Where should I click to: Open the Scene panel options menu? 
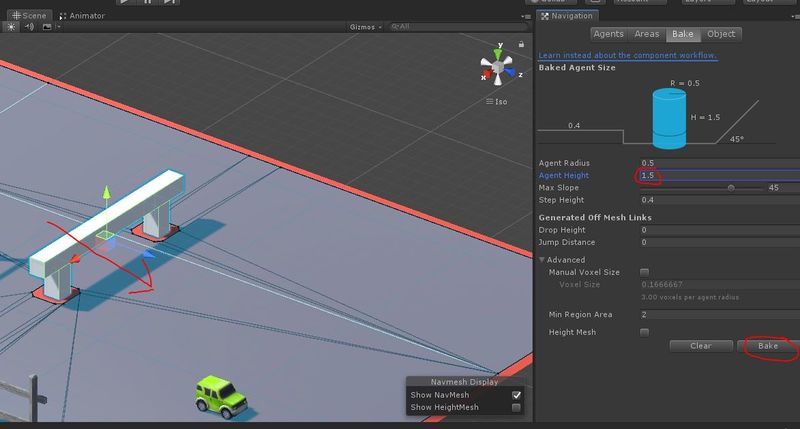[x=526, y=16]
